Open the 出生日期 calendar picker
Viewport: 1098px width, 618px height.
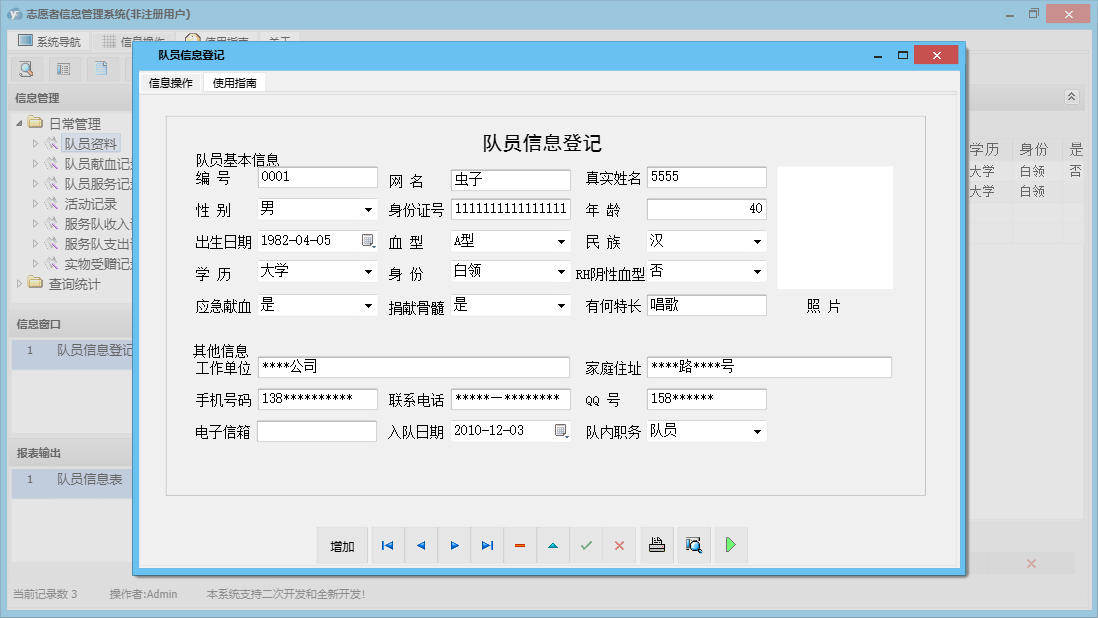[368, 241]
